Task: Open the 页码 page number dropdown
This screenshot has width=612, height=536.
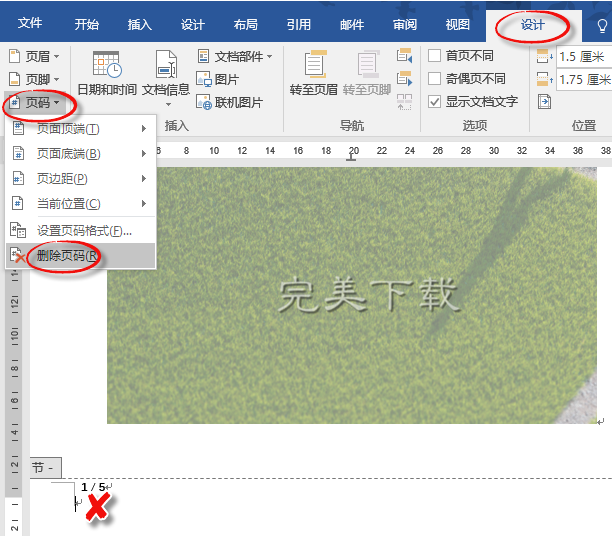Action: tap(34, 103)
